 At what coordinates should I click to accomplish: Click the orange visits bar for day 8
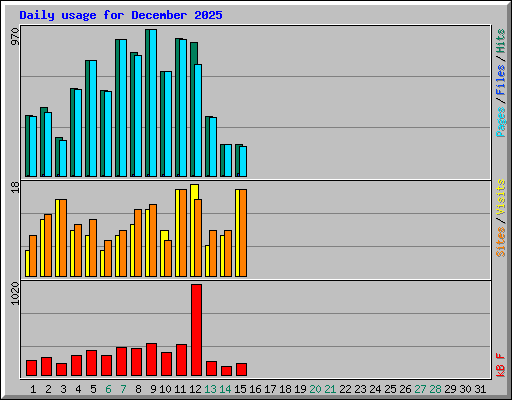[x=138, y=243]
